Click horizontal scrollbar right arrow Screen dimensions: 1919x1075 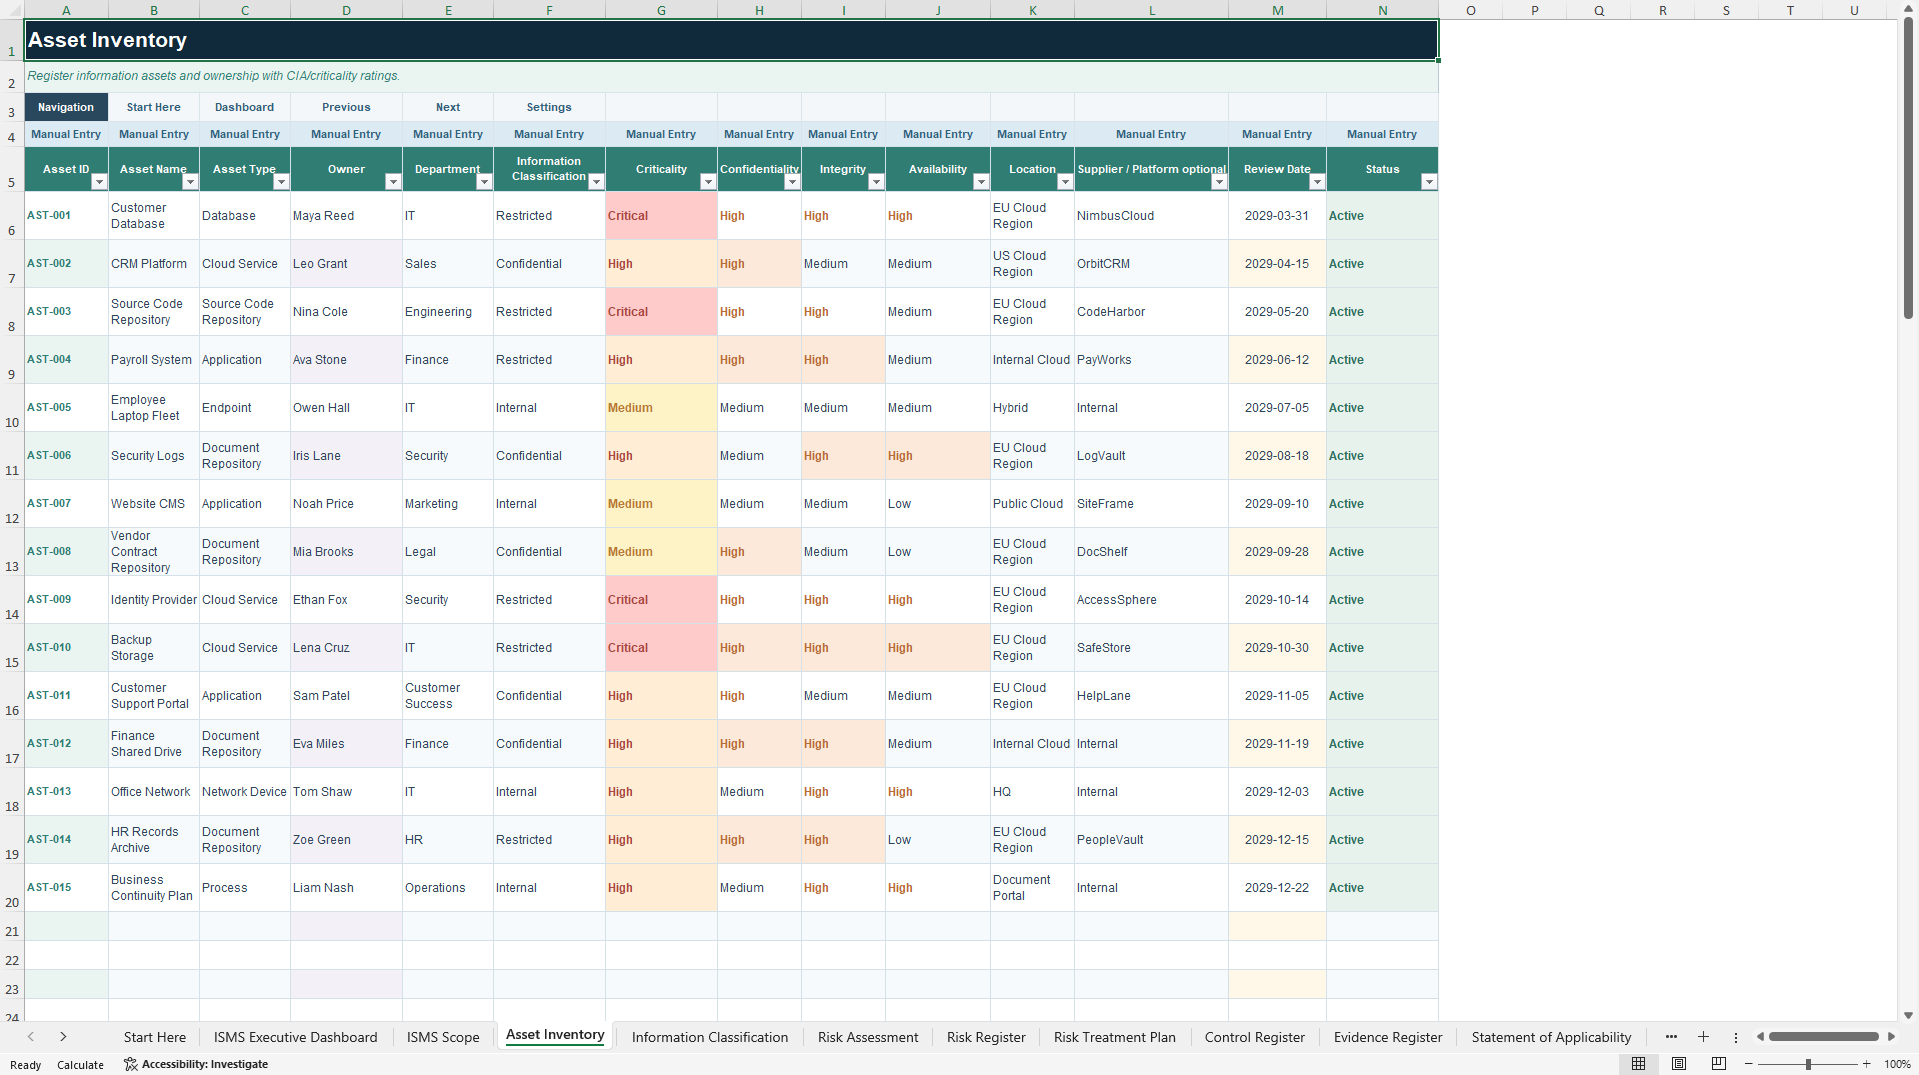(x=1891, y=1037)
